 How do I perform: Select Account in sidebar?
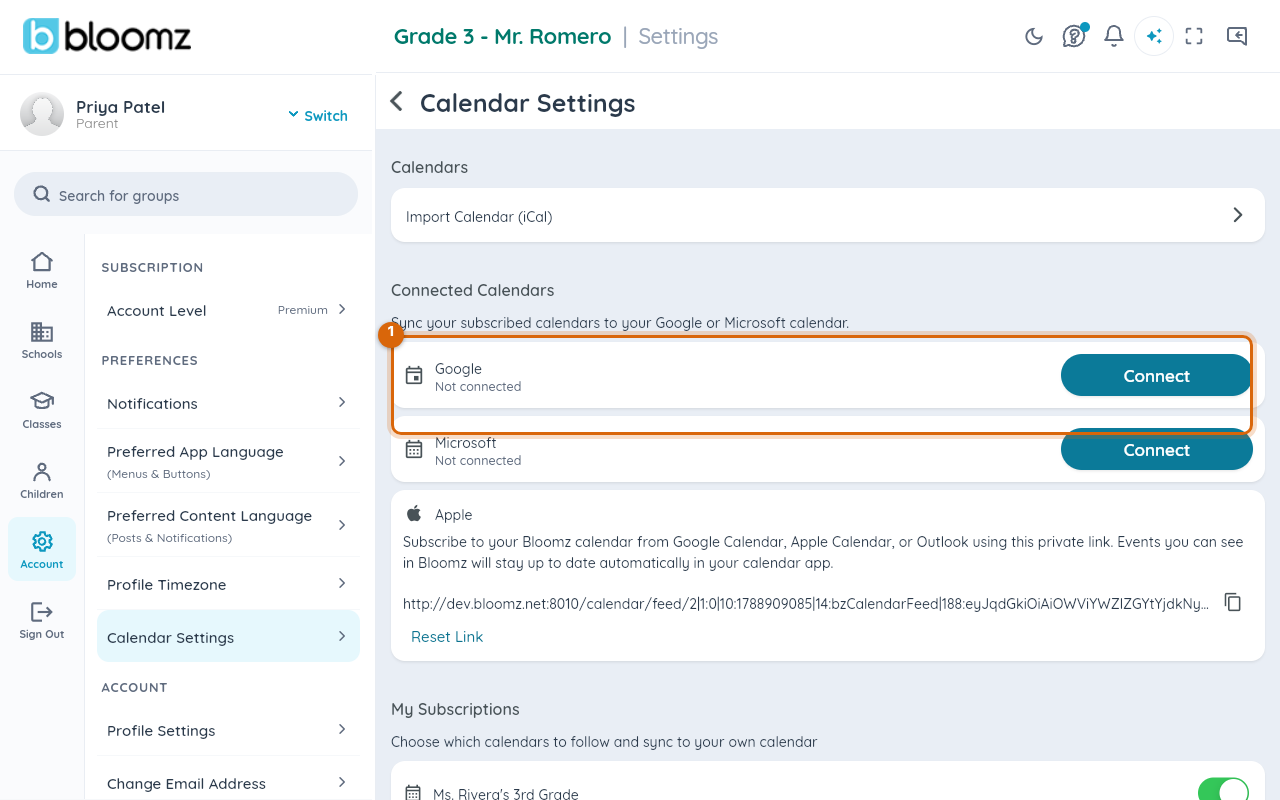42,549
